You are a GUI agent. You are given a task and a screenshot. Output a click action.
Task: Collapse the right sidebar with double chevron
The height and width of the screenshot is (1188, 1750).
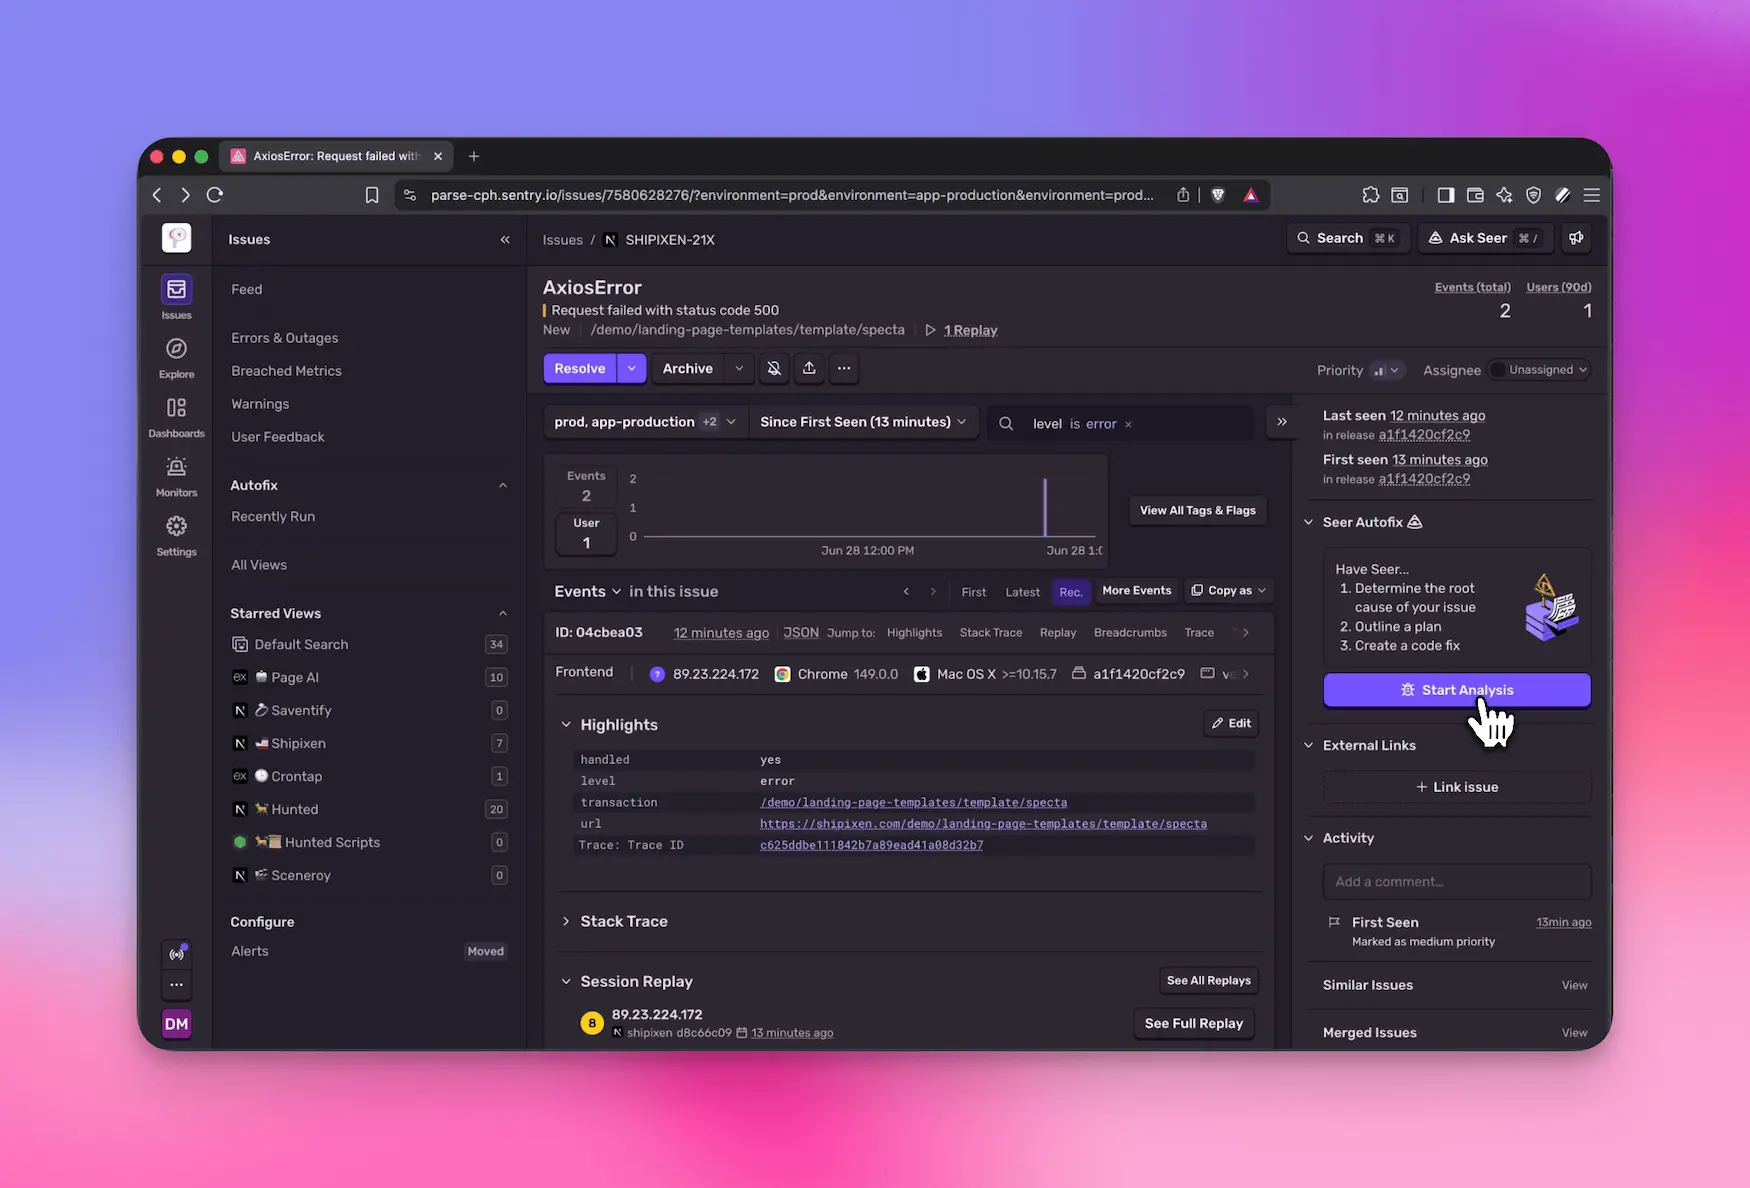tap(1282, 422)
